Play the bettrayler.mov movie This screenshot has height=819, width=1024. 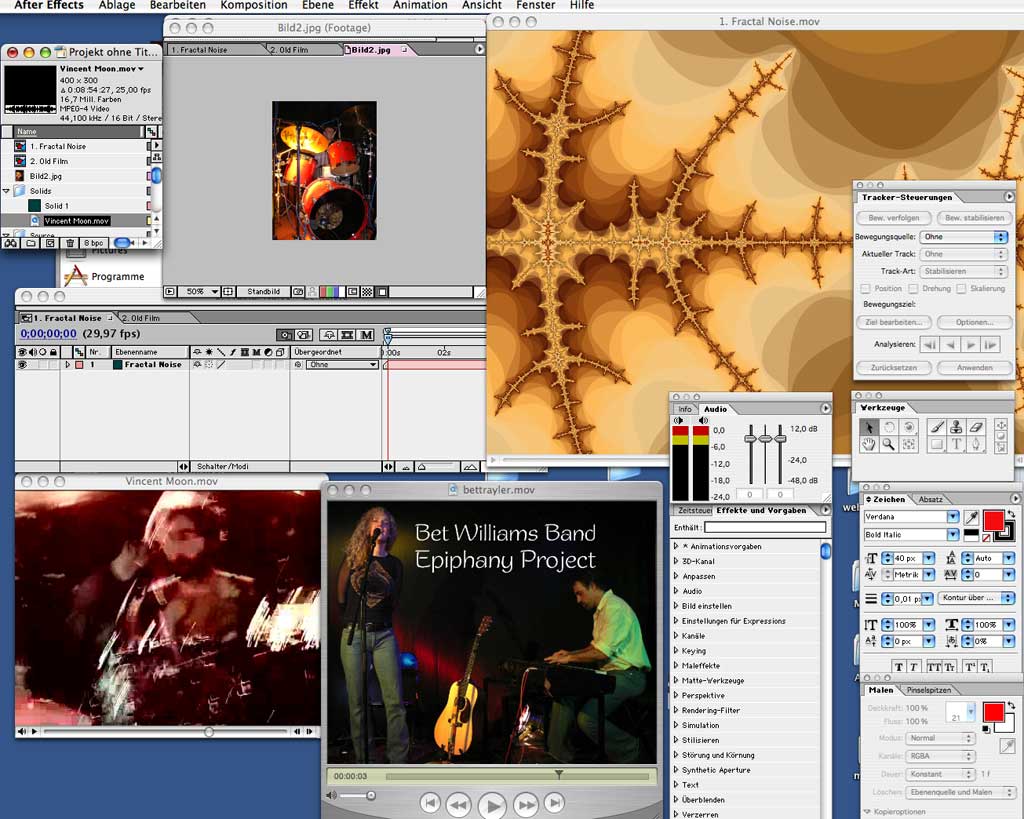point(492,805)
